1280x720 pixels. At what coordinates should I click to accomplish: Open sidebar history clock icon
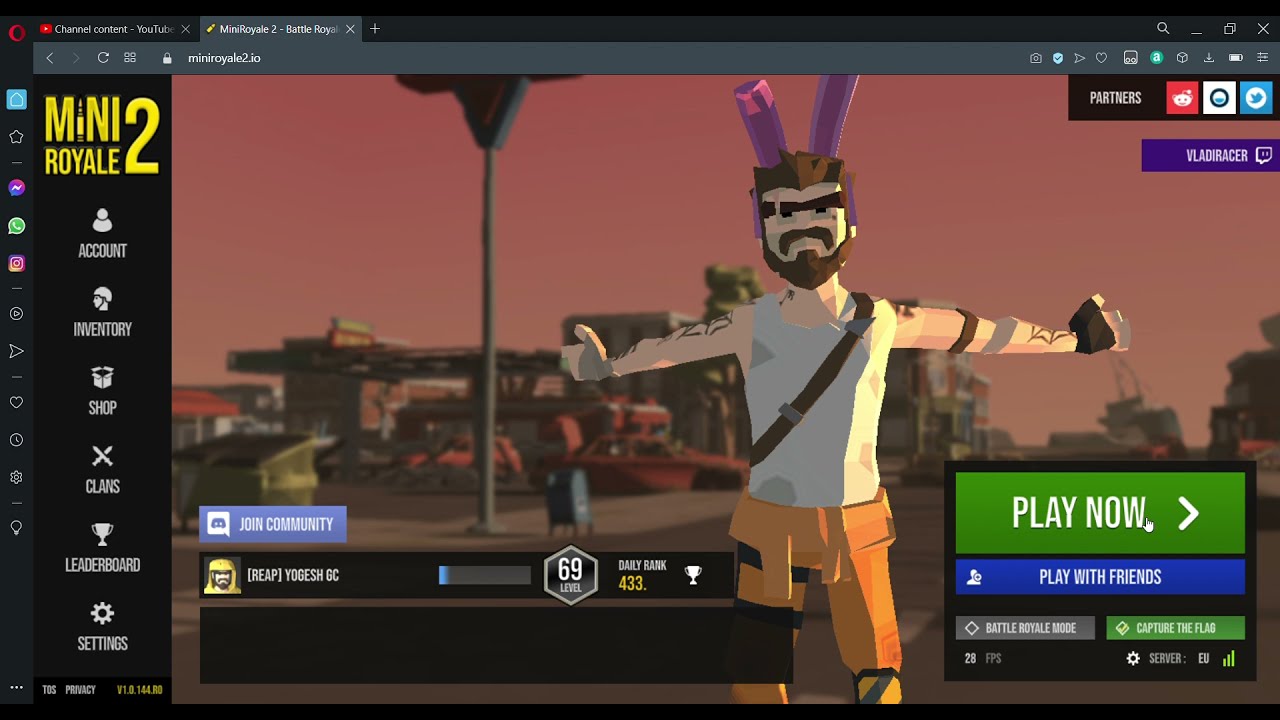[16, 440]
